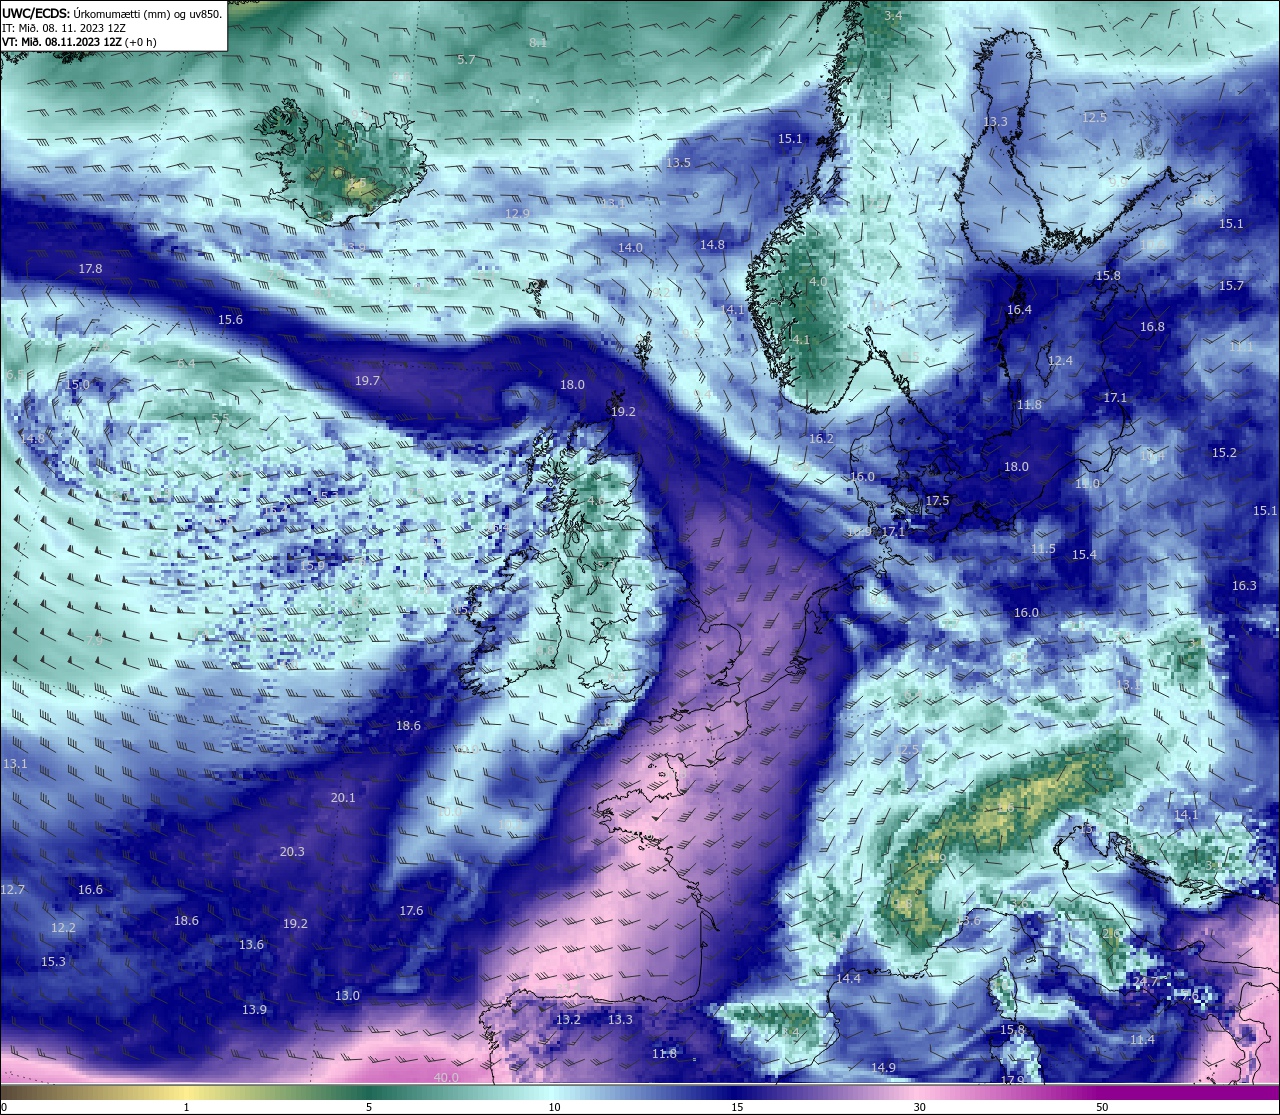Click the 4.0 value over Norway
Image resolution: width=1280 pixels, height=1115 pixels.
818,283
